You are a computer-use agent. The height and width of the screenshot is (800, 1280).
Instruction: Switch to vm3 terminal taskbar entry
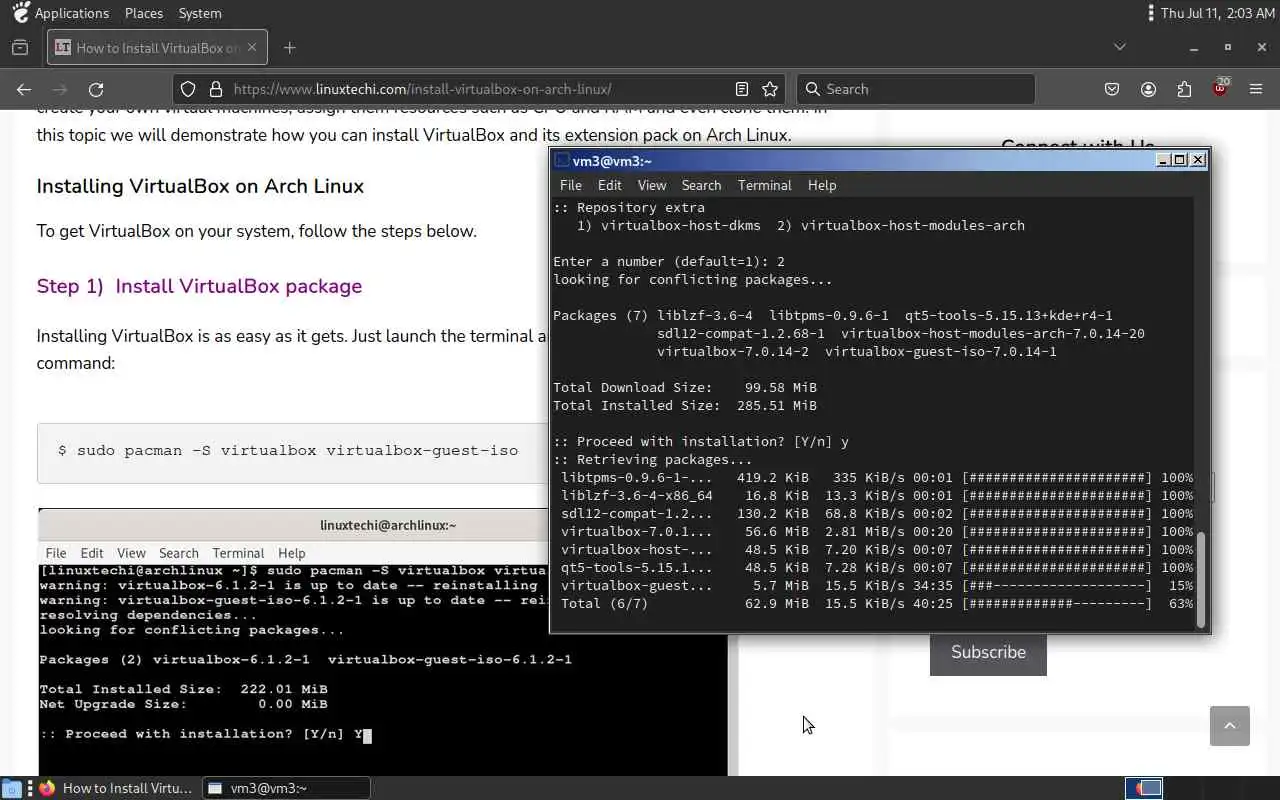(x=287, y=788)
